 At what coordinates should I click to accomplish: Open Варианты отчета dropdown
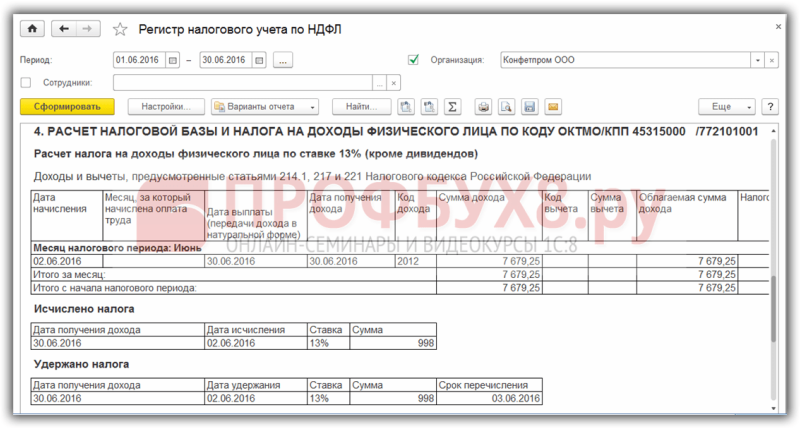point(265,107)
